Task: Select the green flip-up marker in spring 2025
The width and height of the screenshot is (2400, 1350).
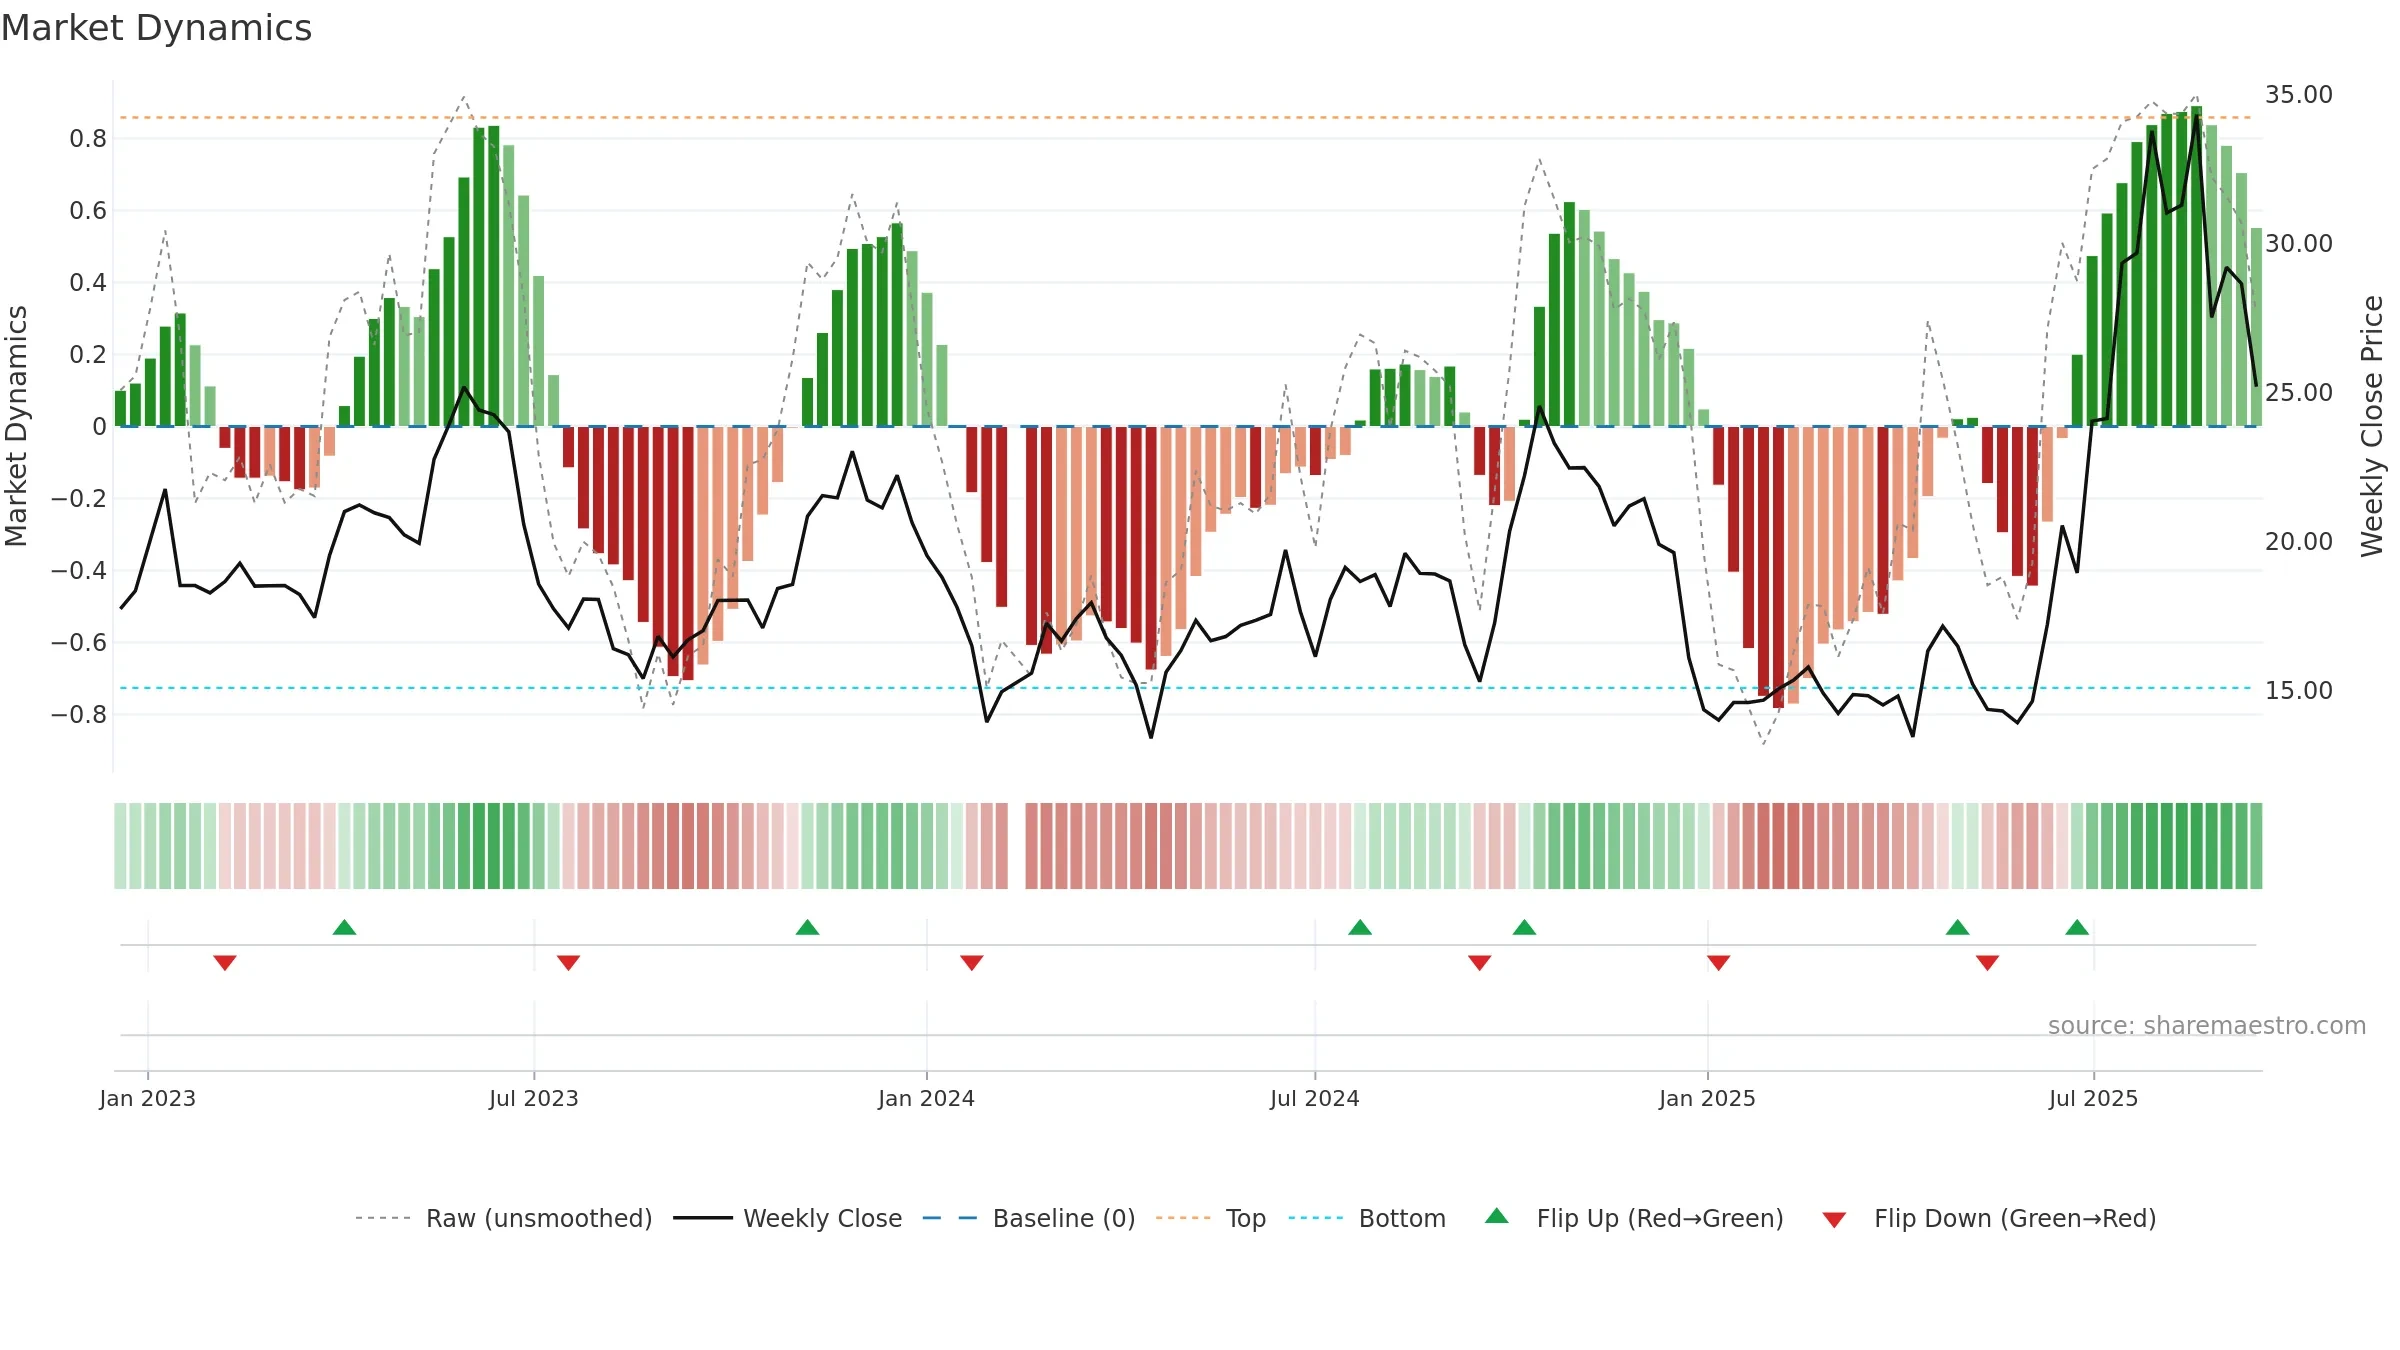Action: (1958, 927)
